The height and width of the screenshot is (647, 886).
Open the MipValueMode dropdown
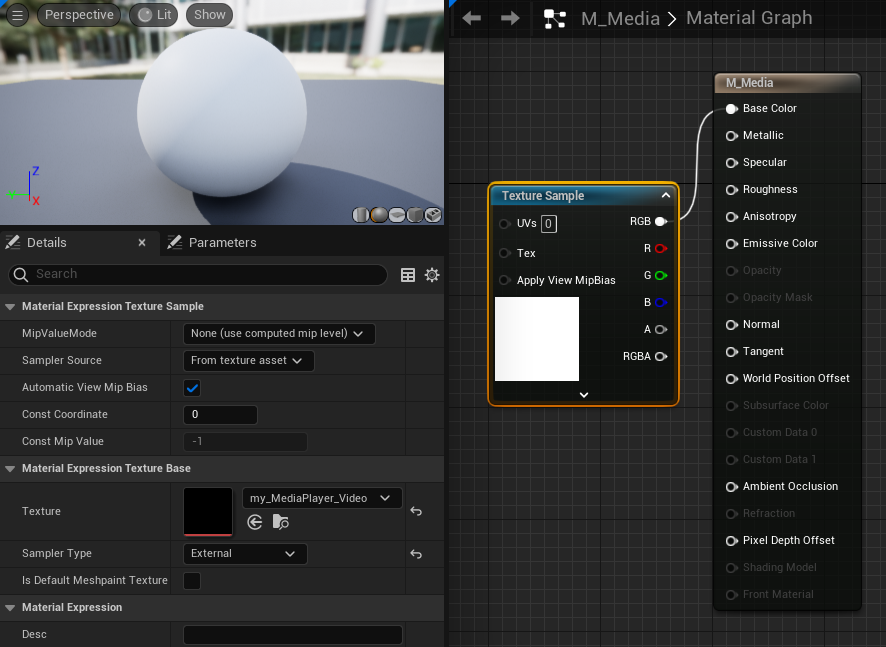pyautogui.click(x=279, y=334)
